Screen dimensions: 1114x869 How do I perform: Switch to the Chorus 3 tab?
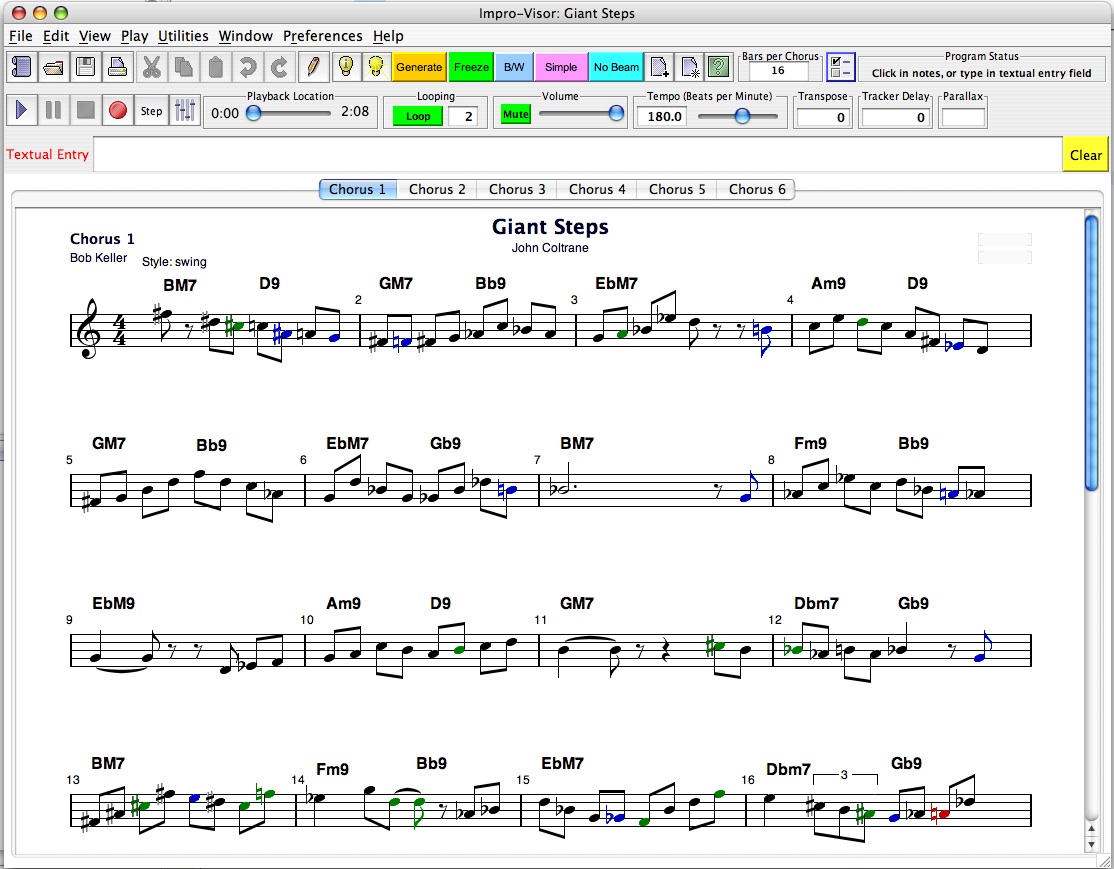pyautogui.click(x=517, y=189)
